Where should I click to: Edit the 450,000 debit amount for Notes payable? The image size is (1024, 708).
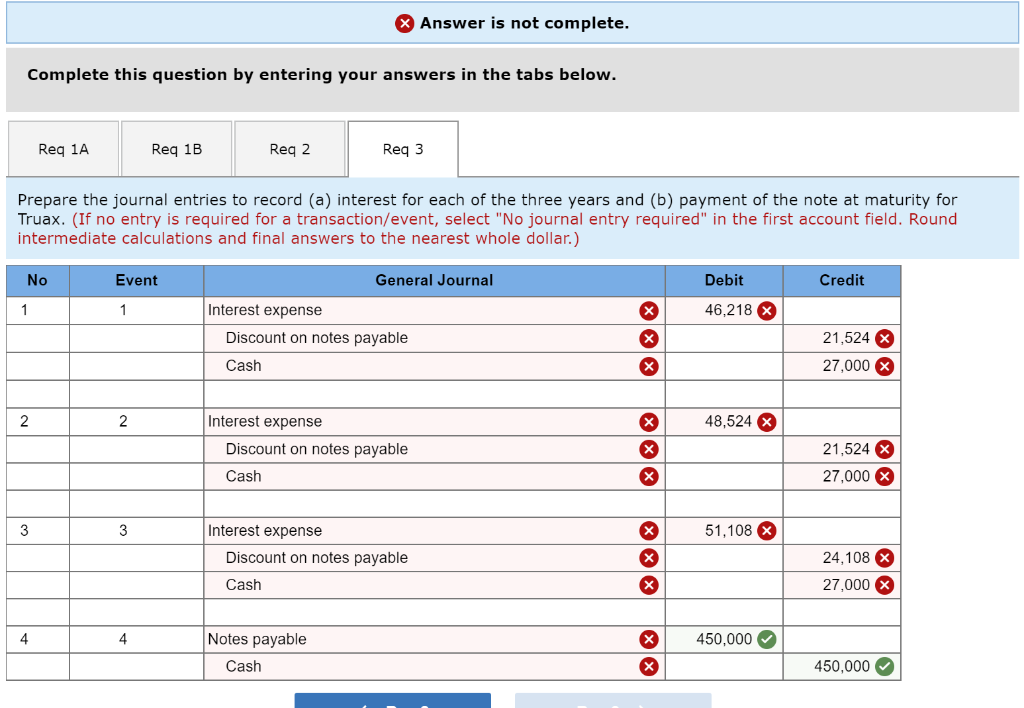point(724,639)
